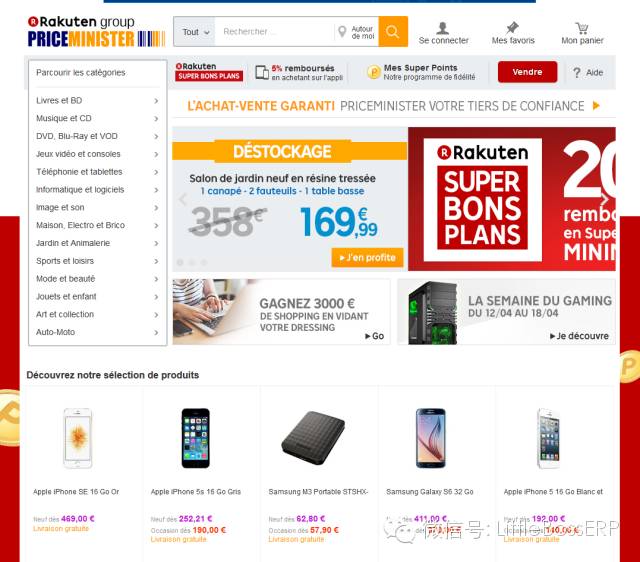
Task: Click the mobile app 5% remboursés icon
Action: pyautogui.click(x=262, y=72)
